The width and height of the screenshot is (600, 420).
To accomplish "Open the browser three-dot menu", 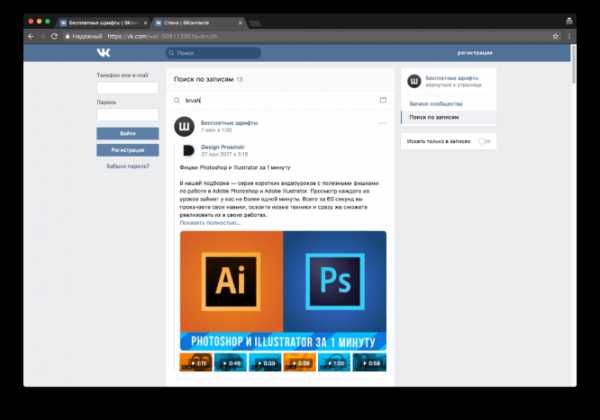I will [x=570, y=36].
